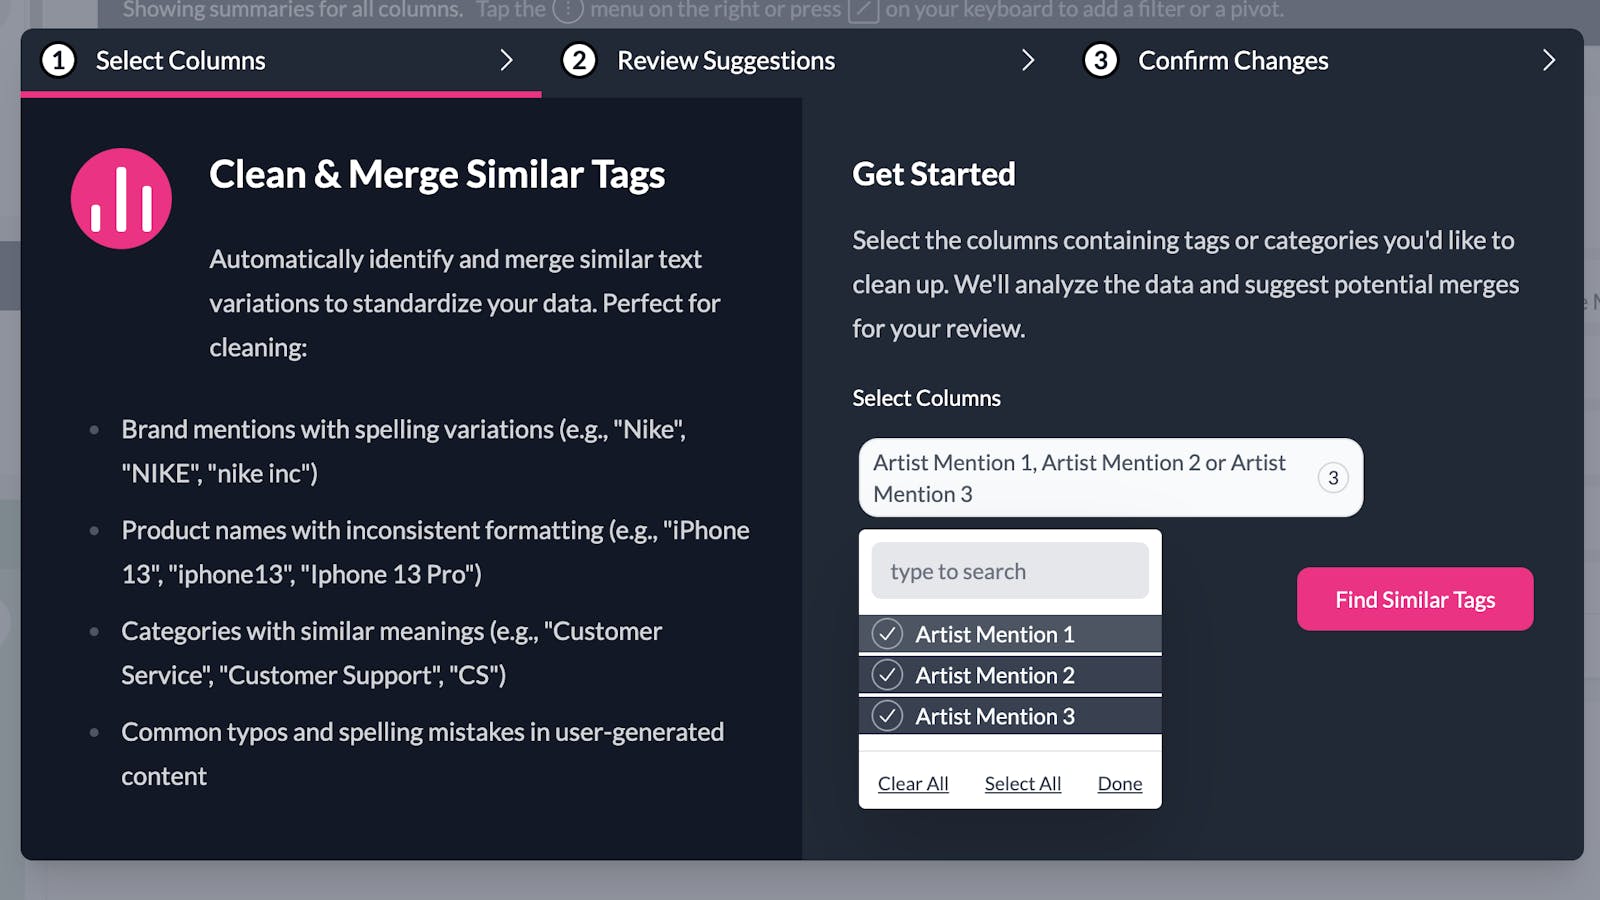Deselect Artist Mention 3 from the list
1600x900 pixels.
pos(886,716)
